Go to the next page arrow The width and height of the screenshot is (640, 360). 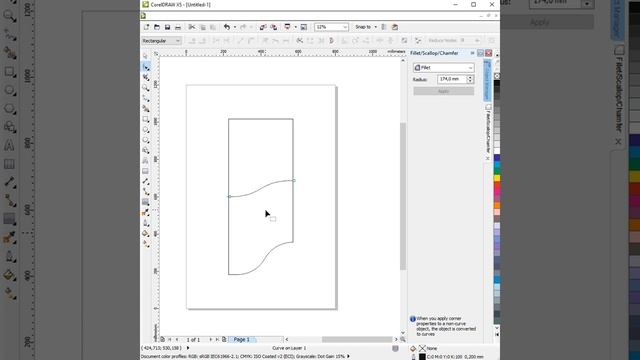coord(211,339)
